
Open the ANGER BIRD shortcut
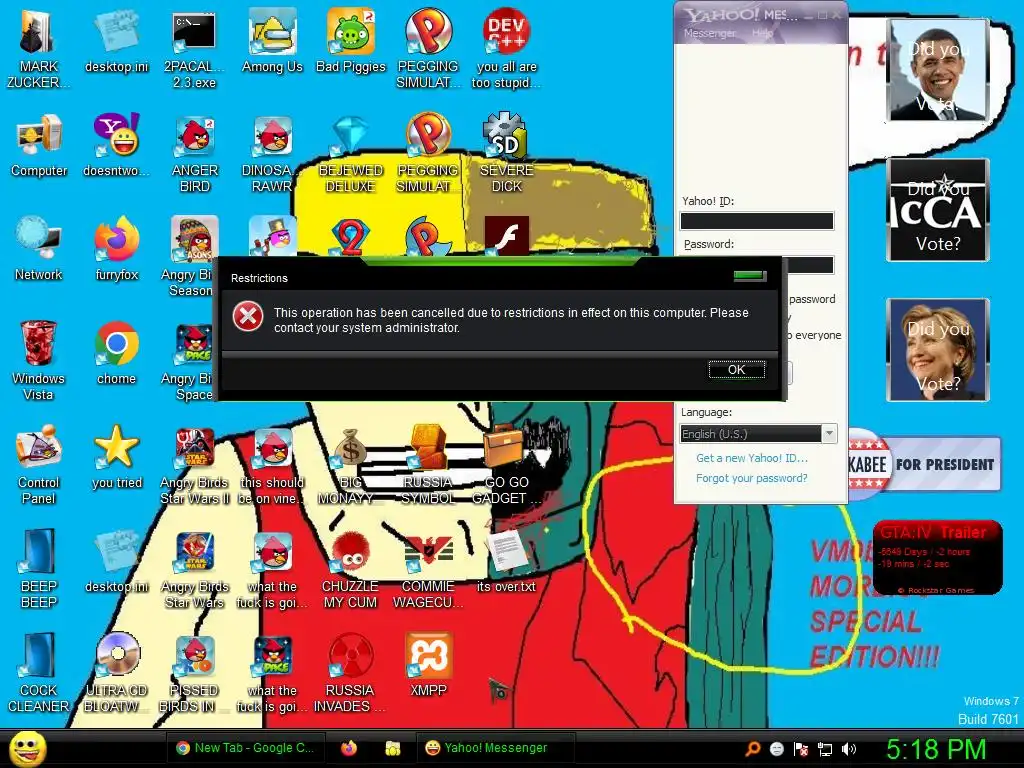(x=195, y=153)
